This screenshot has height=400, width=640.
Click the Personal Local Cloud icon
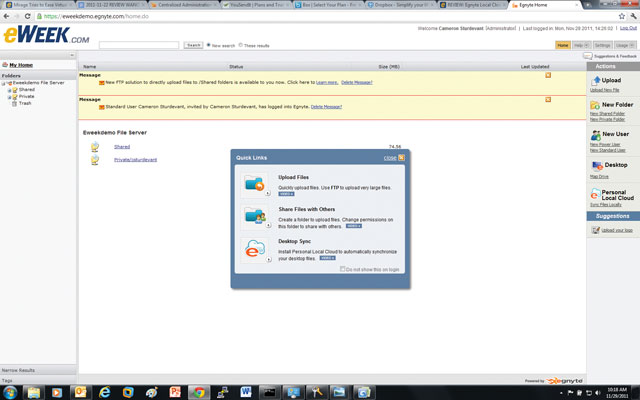point(595,192)
